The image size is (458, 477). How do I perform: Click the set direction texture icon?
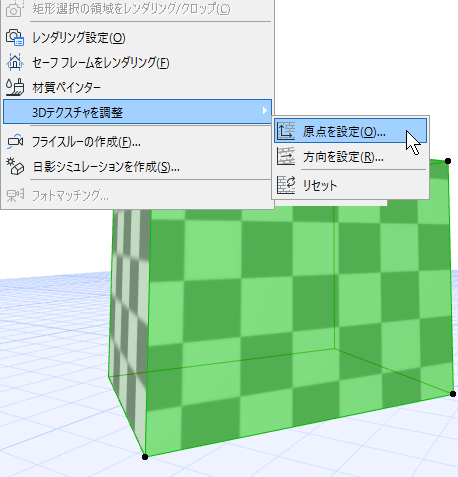(x=286, y=157)
